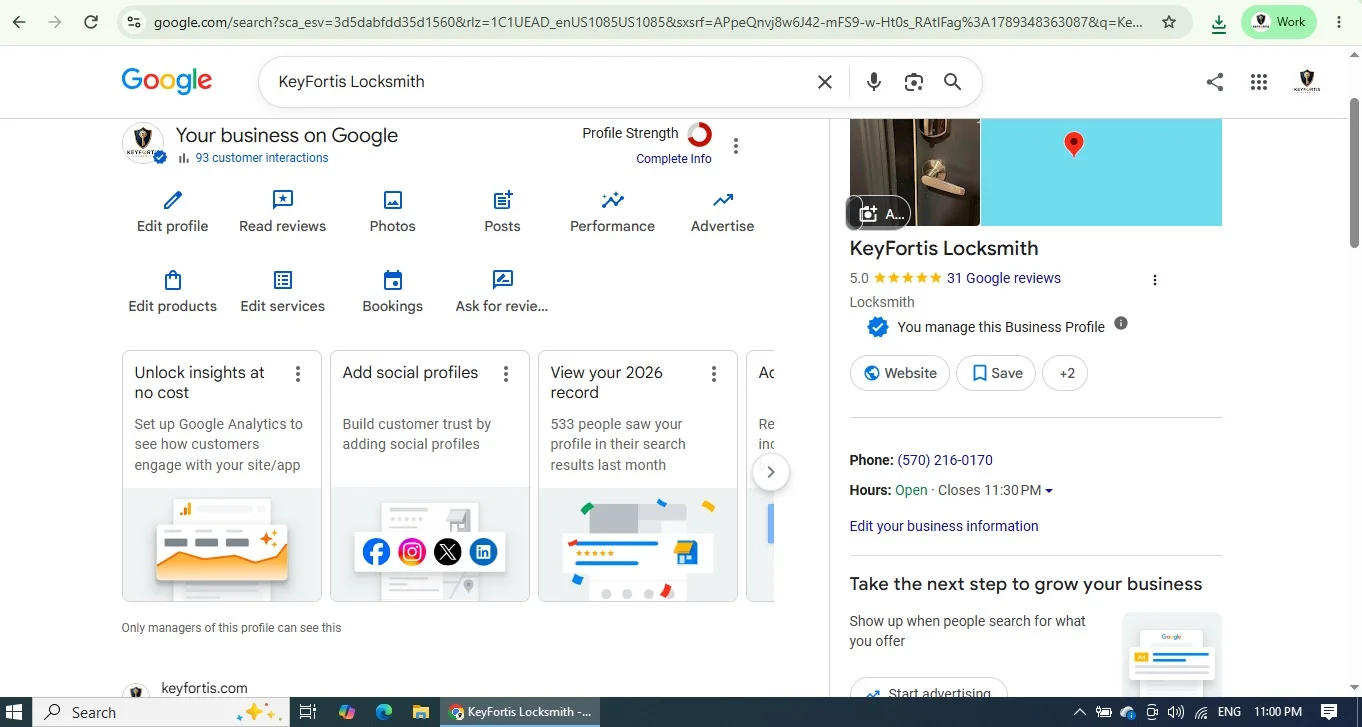Screen dimensions: 1362x727
Task: Open 93 customer interactions
Action: pos(262,158)
